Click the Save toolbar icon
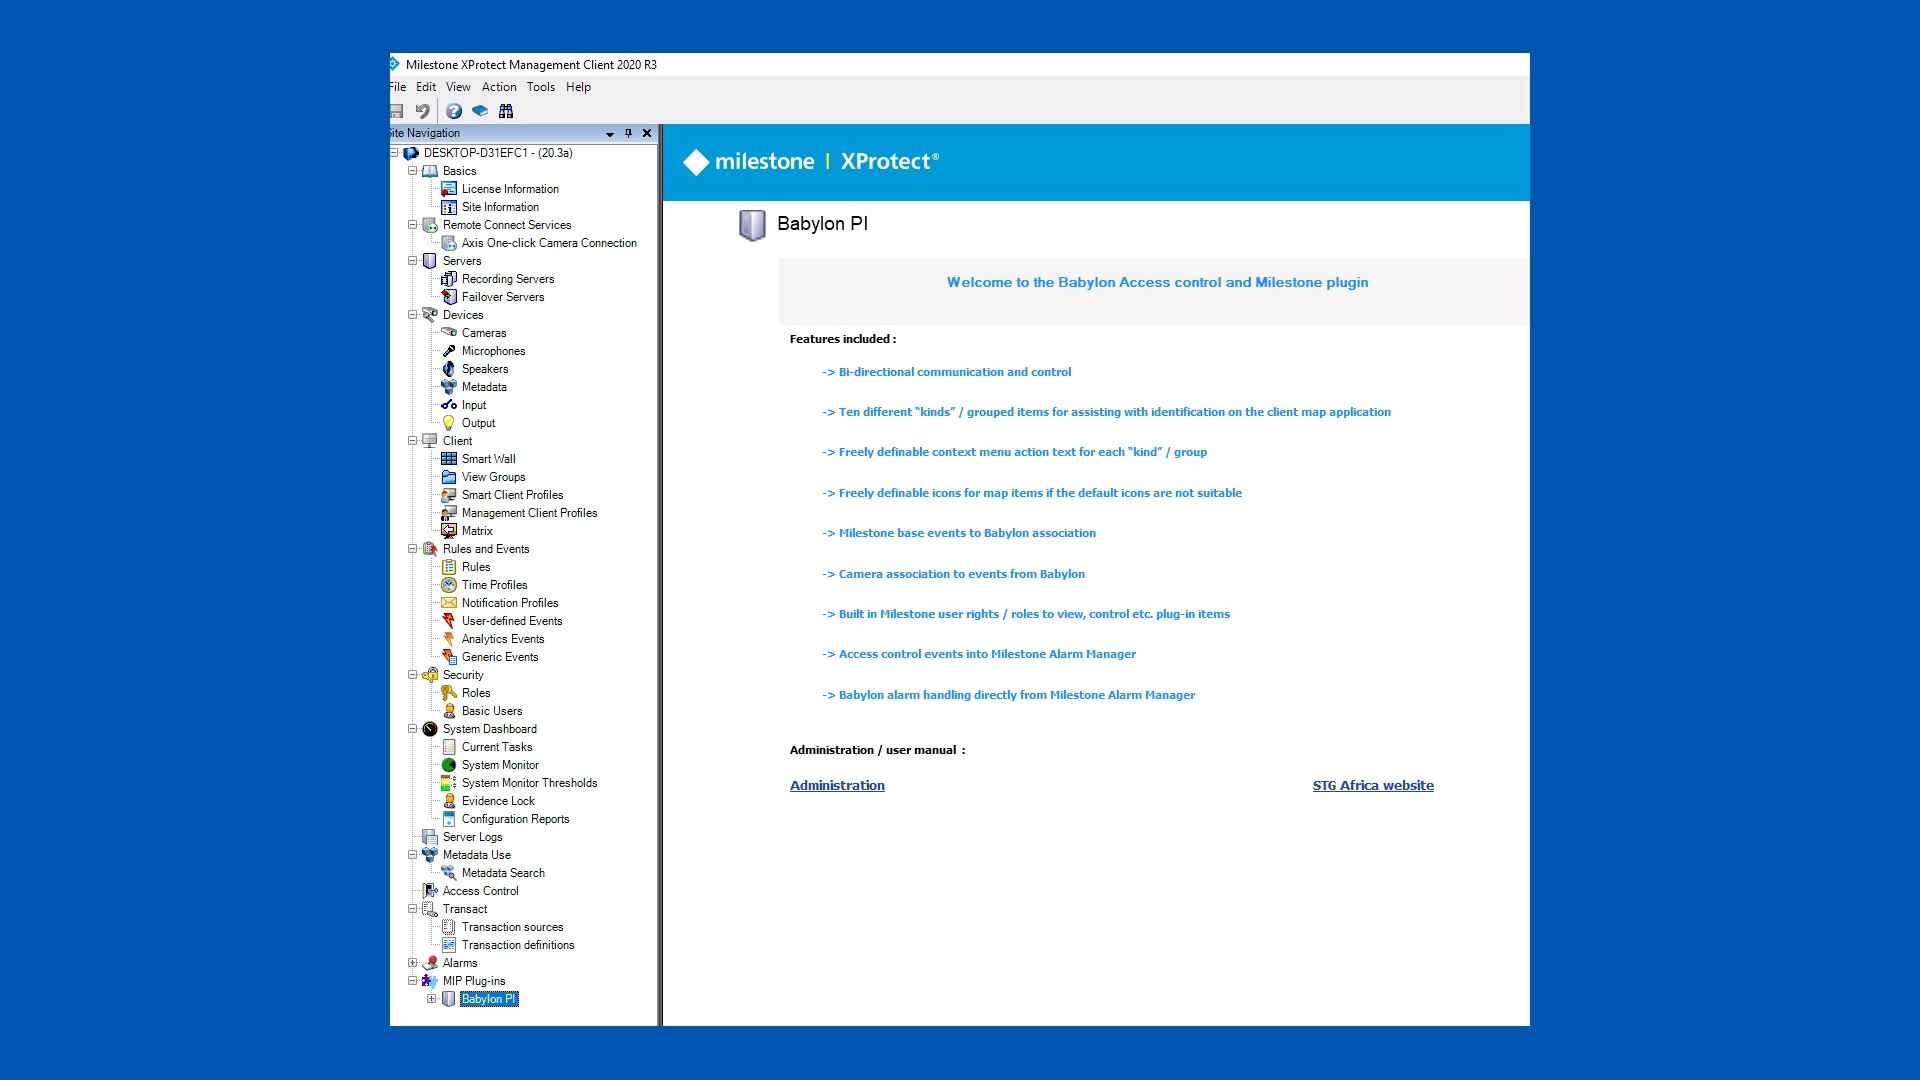 point(396,111)
